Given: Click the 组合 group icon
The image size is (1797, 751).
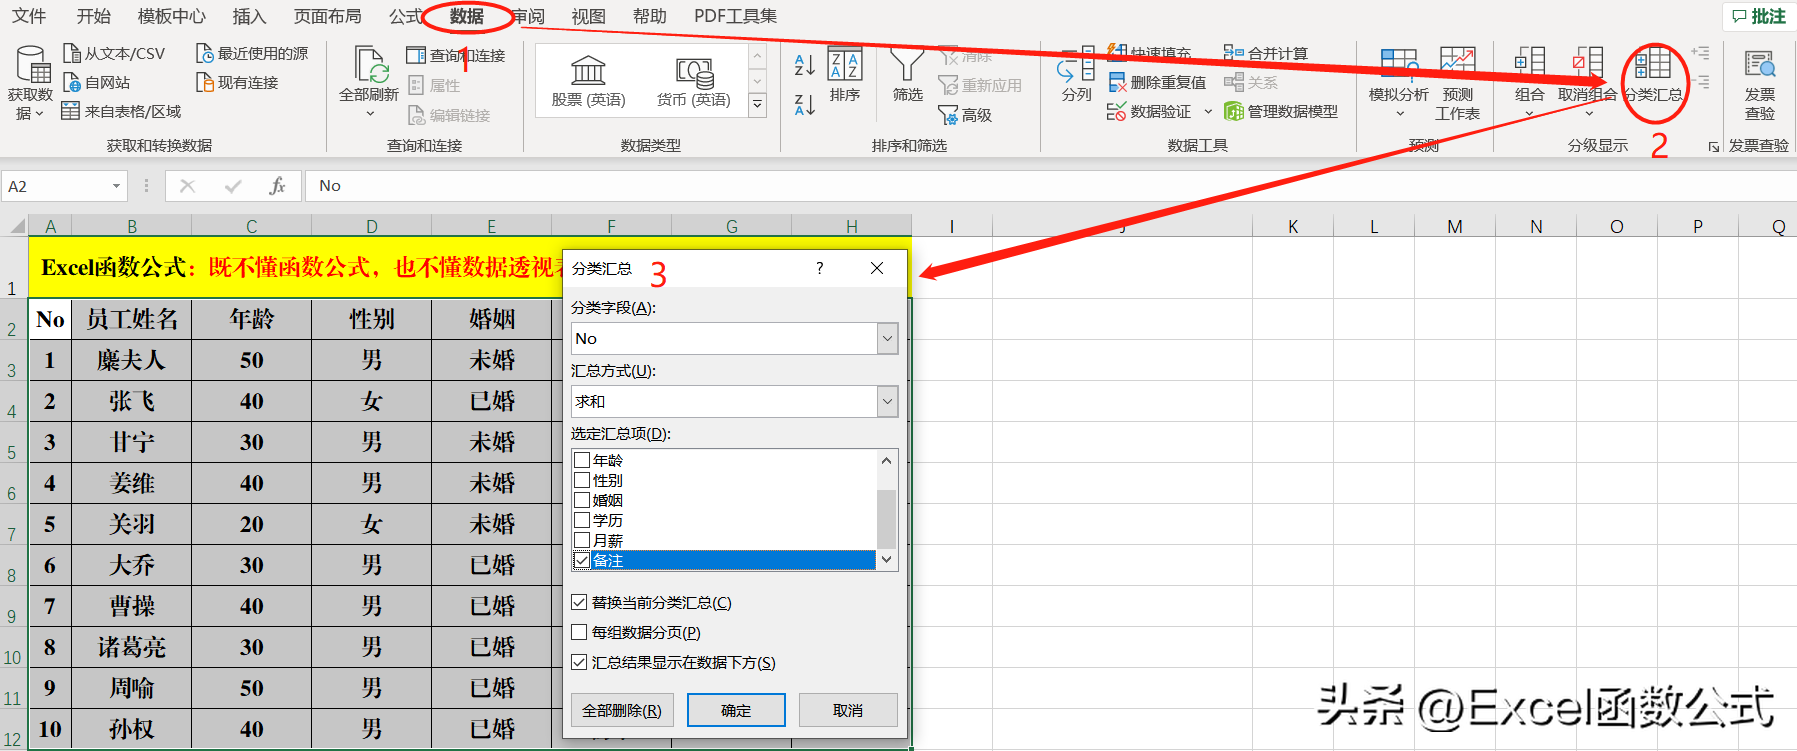Looking at the screenshot, I should (1529, 62).
